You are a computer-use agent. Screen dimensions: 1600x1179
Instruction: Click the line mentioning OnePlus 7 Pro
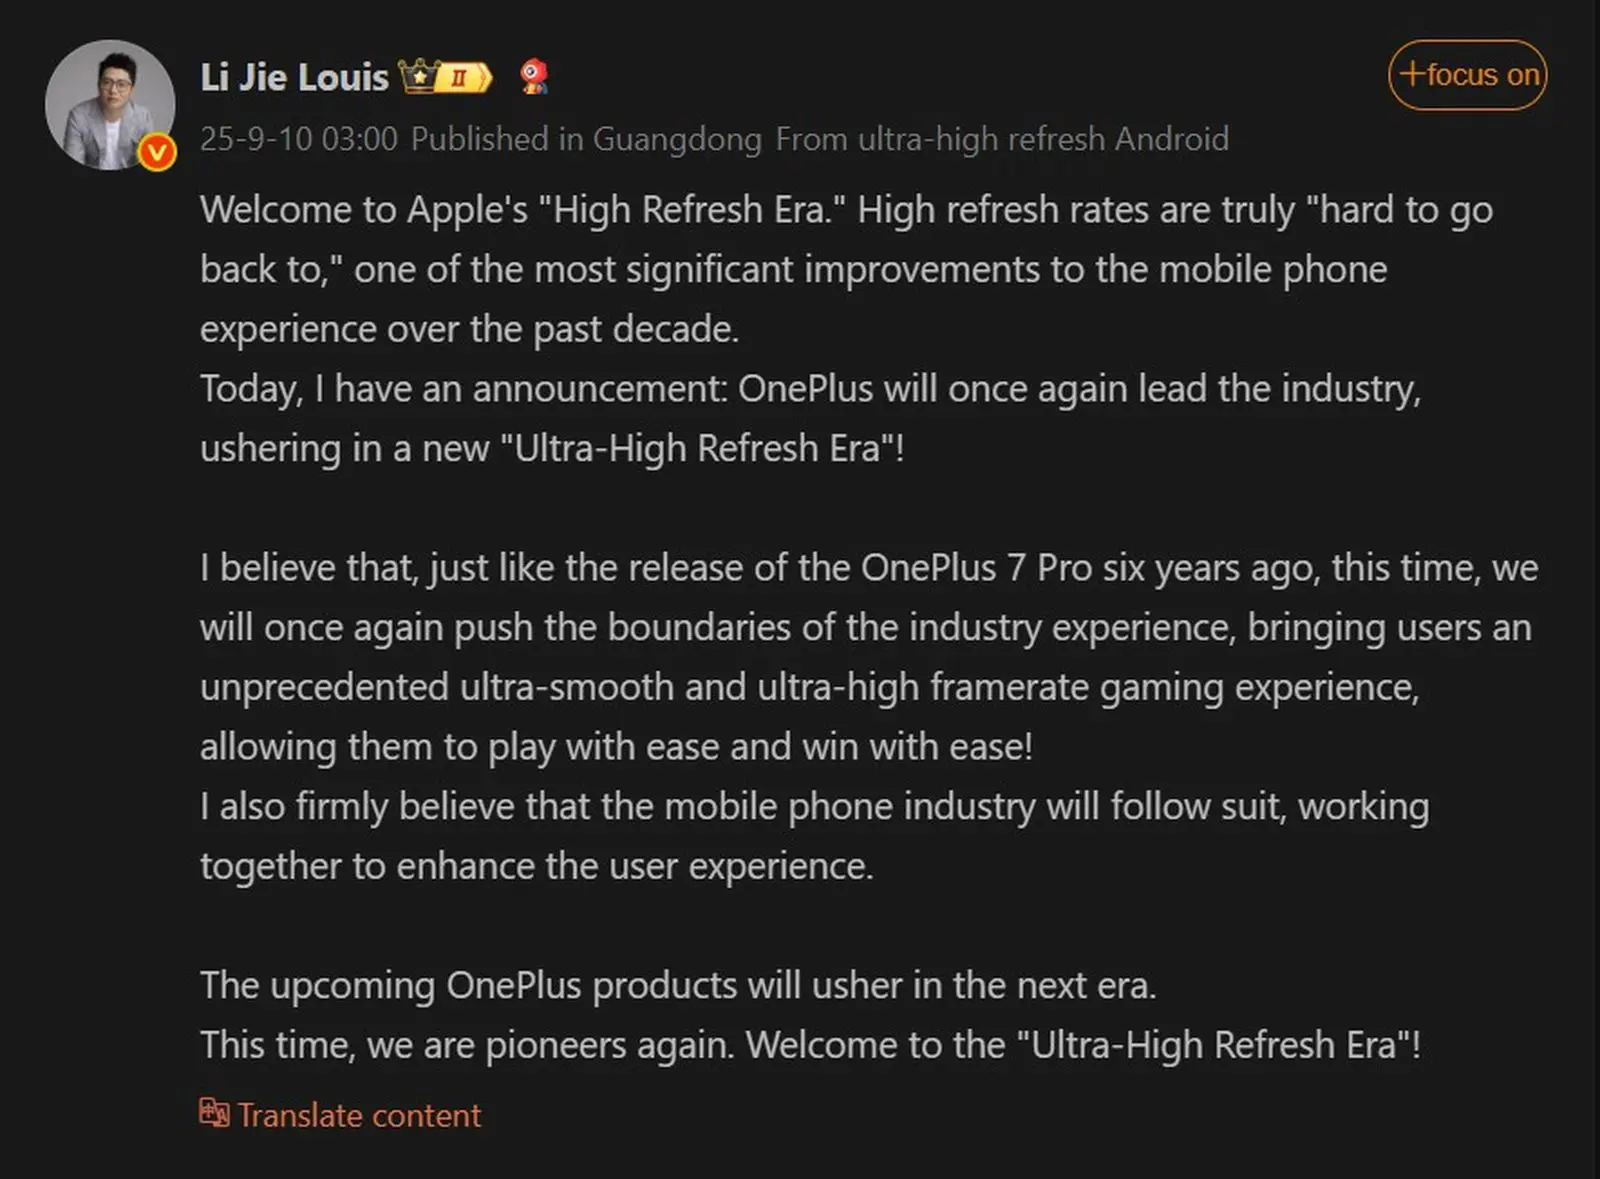(x=869, y=568)
